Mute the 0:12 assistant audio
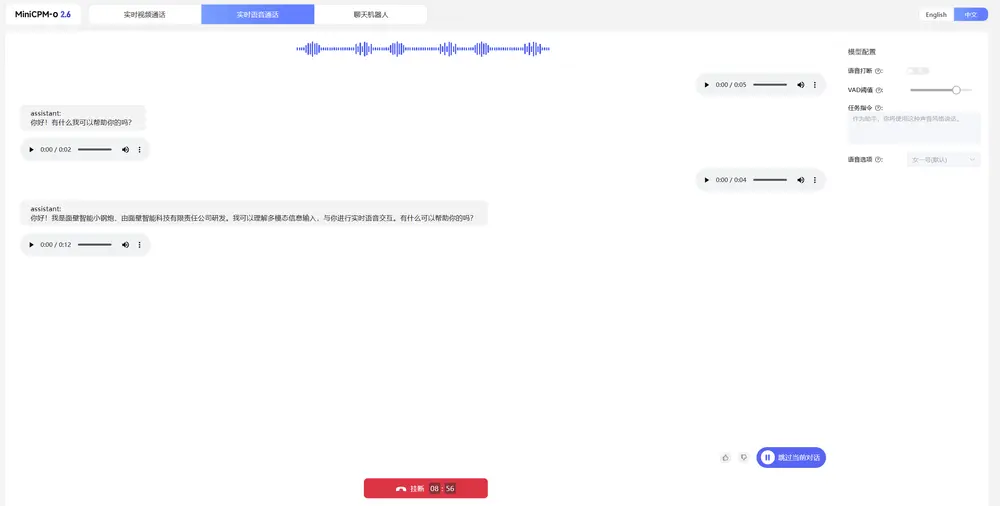 pyautogui.click(x=125, y=245)
